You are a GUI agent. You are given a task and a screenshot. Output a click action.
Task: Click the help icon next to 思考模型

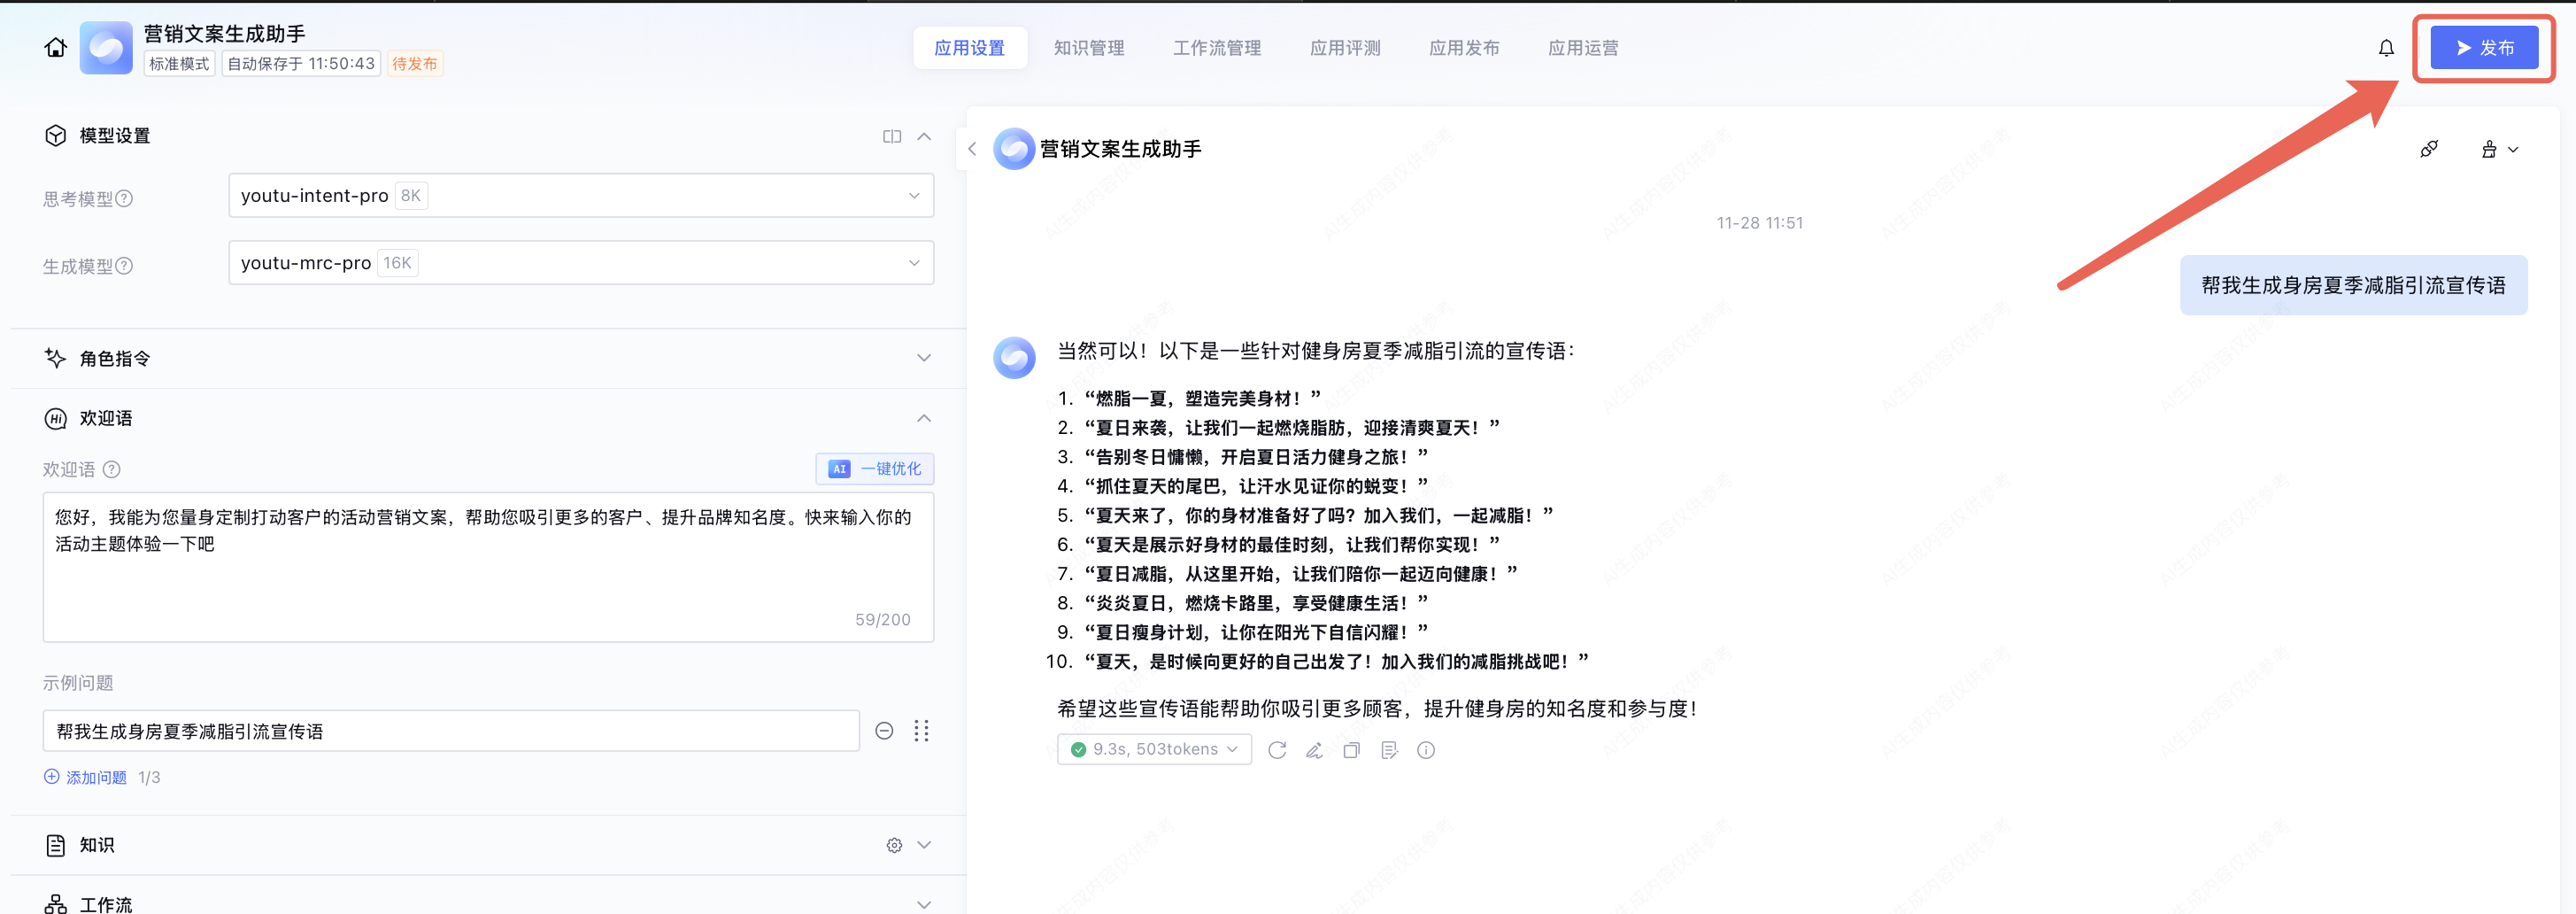[x=124, y=198]
